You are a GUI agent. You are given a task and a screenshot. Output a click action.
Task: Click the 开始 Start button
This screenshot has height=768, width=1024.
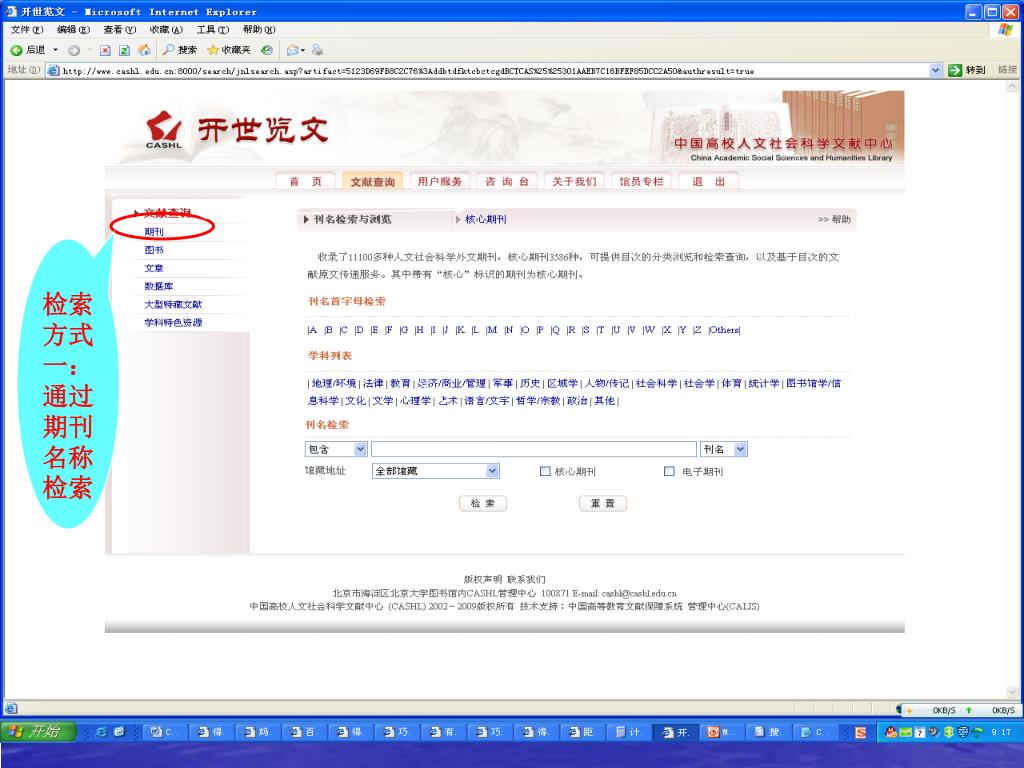(38, 732)
